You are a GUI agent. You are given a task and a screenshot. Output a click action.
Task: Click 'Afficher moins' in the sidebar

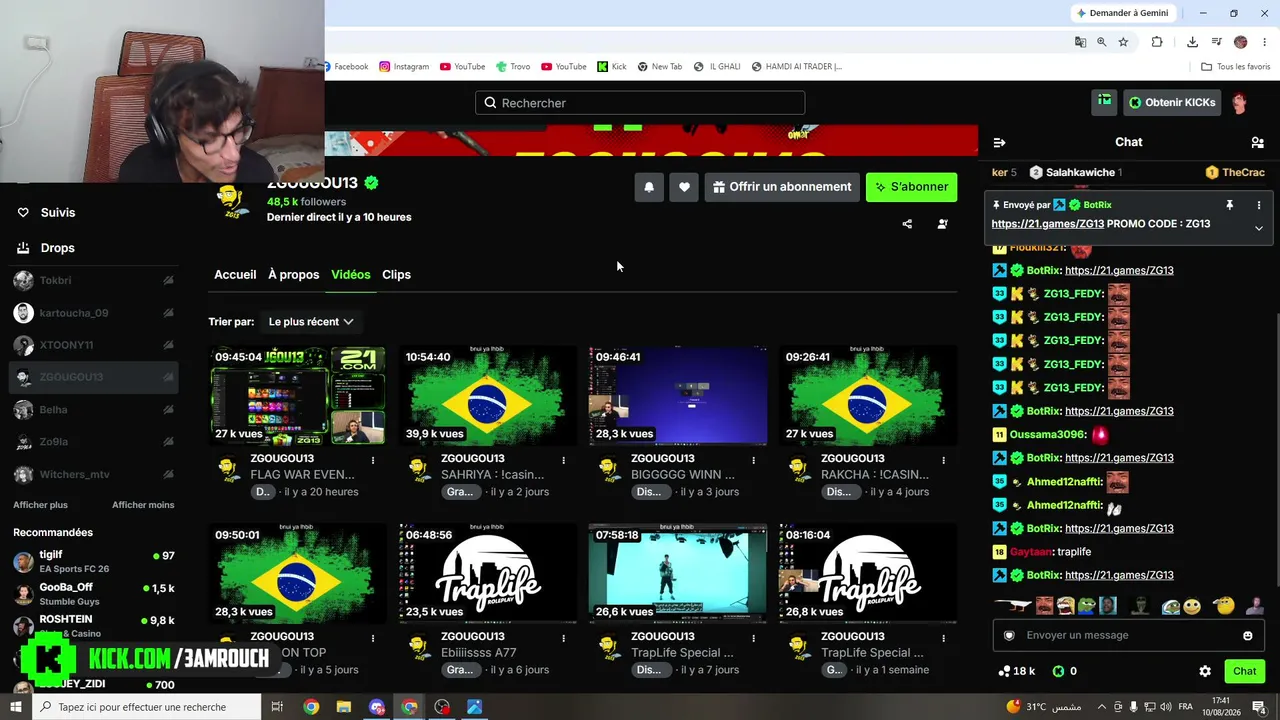143,505
